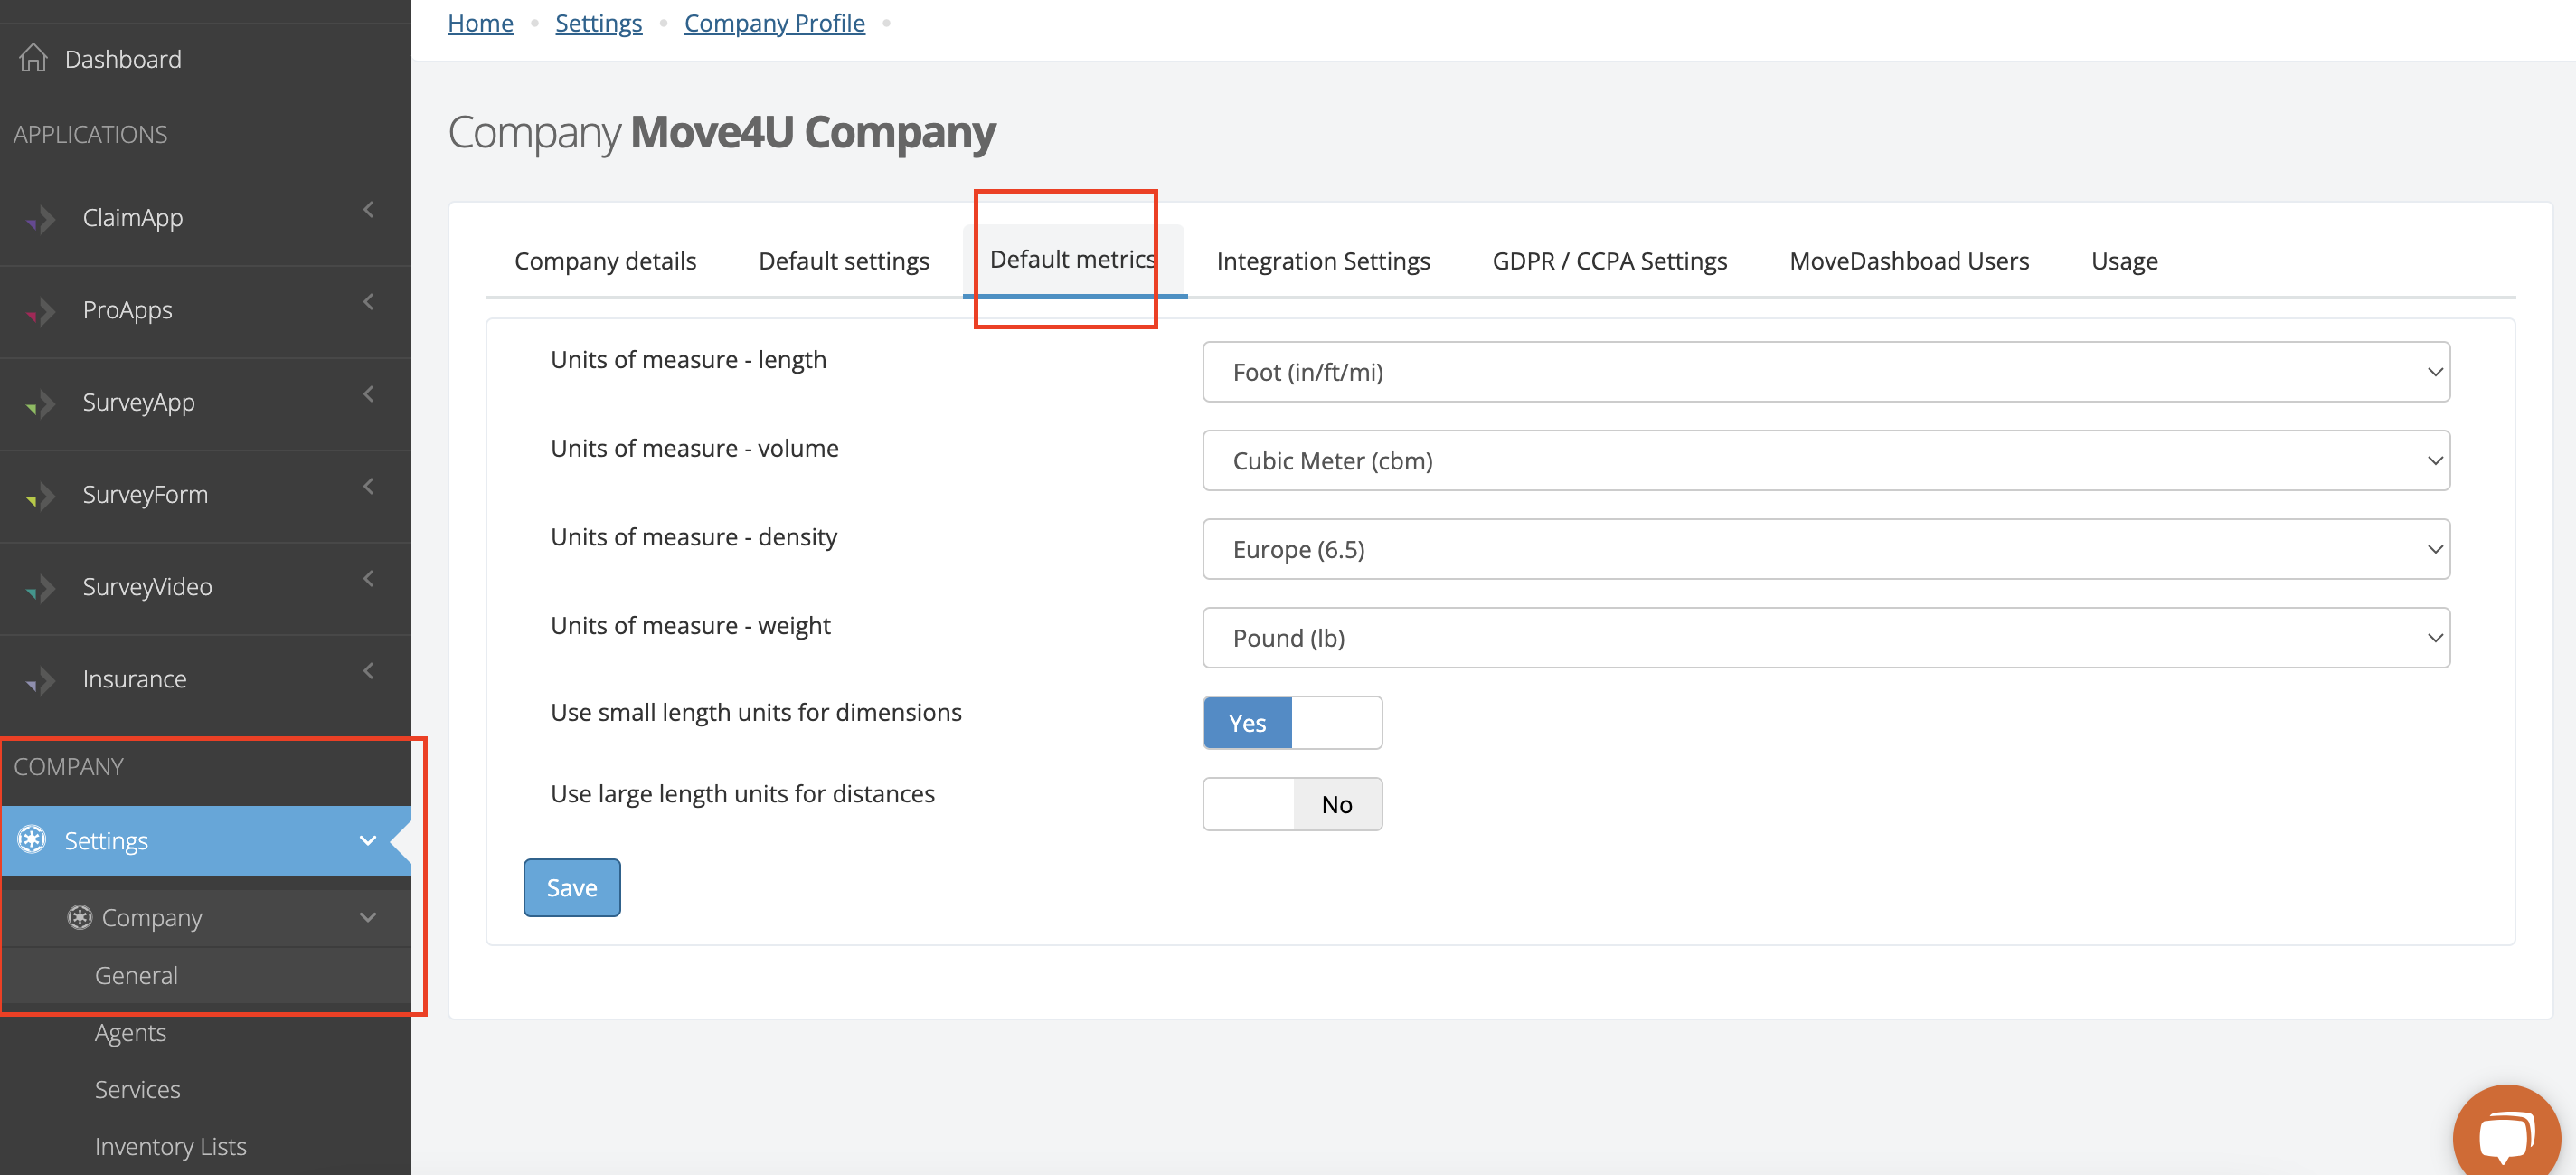Image resolution: width=2576 pixels, height=1175 pixels.
Task: Click 'Use large length units for distances' label
Action: pyautogui.click(x=742, y=794)
